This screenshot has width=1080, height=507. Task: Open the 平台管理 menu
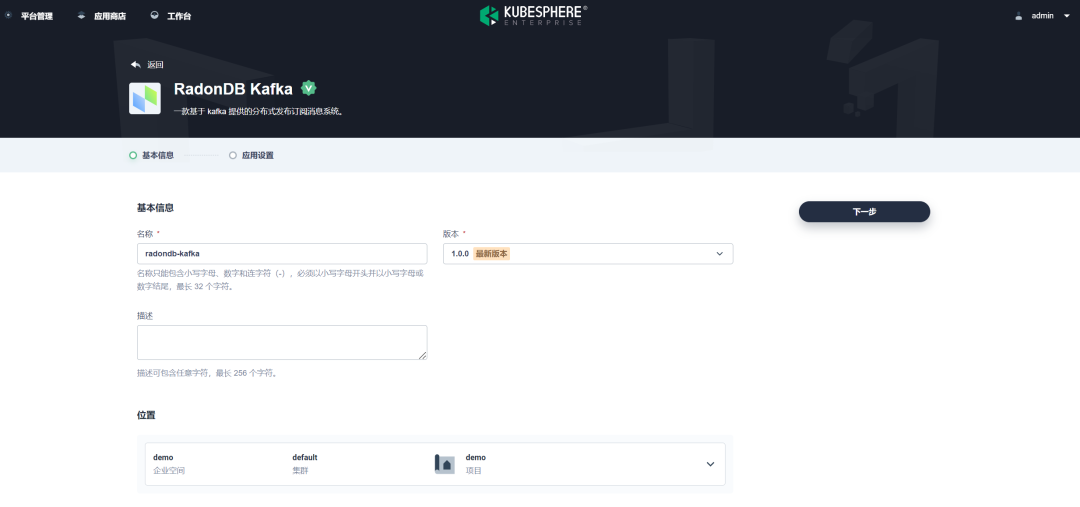coord(37,16)
